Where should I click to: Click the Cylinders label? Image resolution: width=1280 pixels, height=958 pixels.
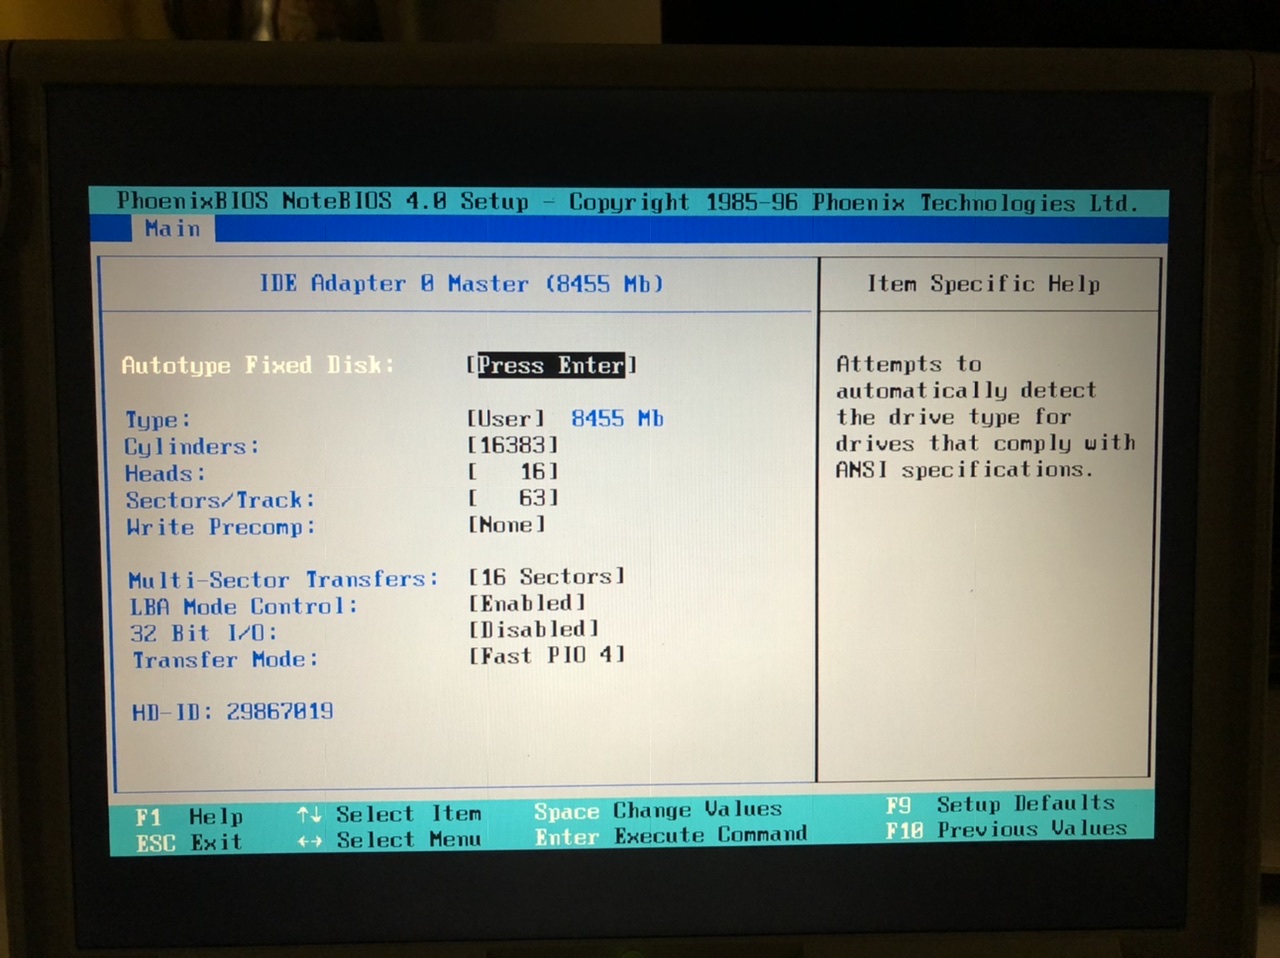click(191, 446)
